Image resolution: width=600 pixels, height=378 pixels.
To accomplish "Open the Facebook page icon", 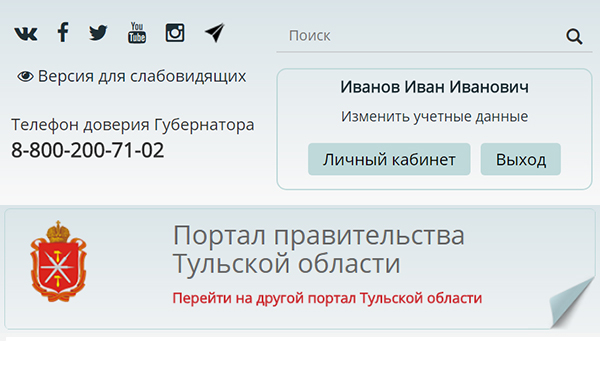I will [63, 32].
